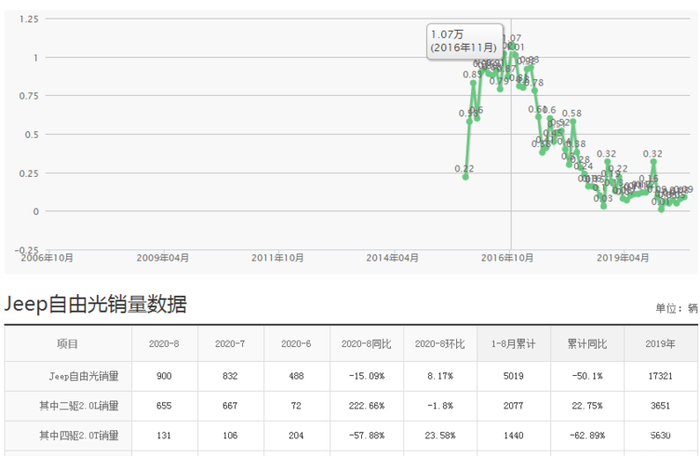Click cell value 72 in 二驱2.0L row

pos(296,406)
